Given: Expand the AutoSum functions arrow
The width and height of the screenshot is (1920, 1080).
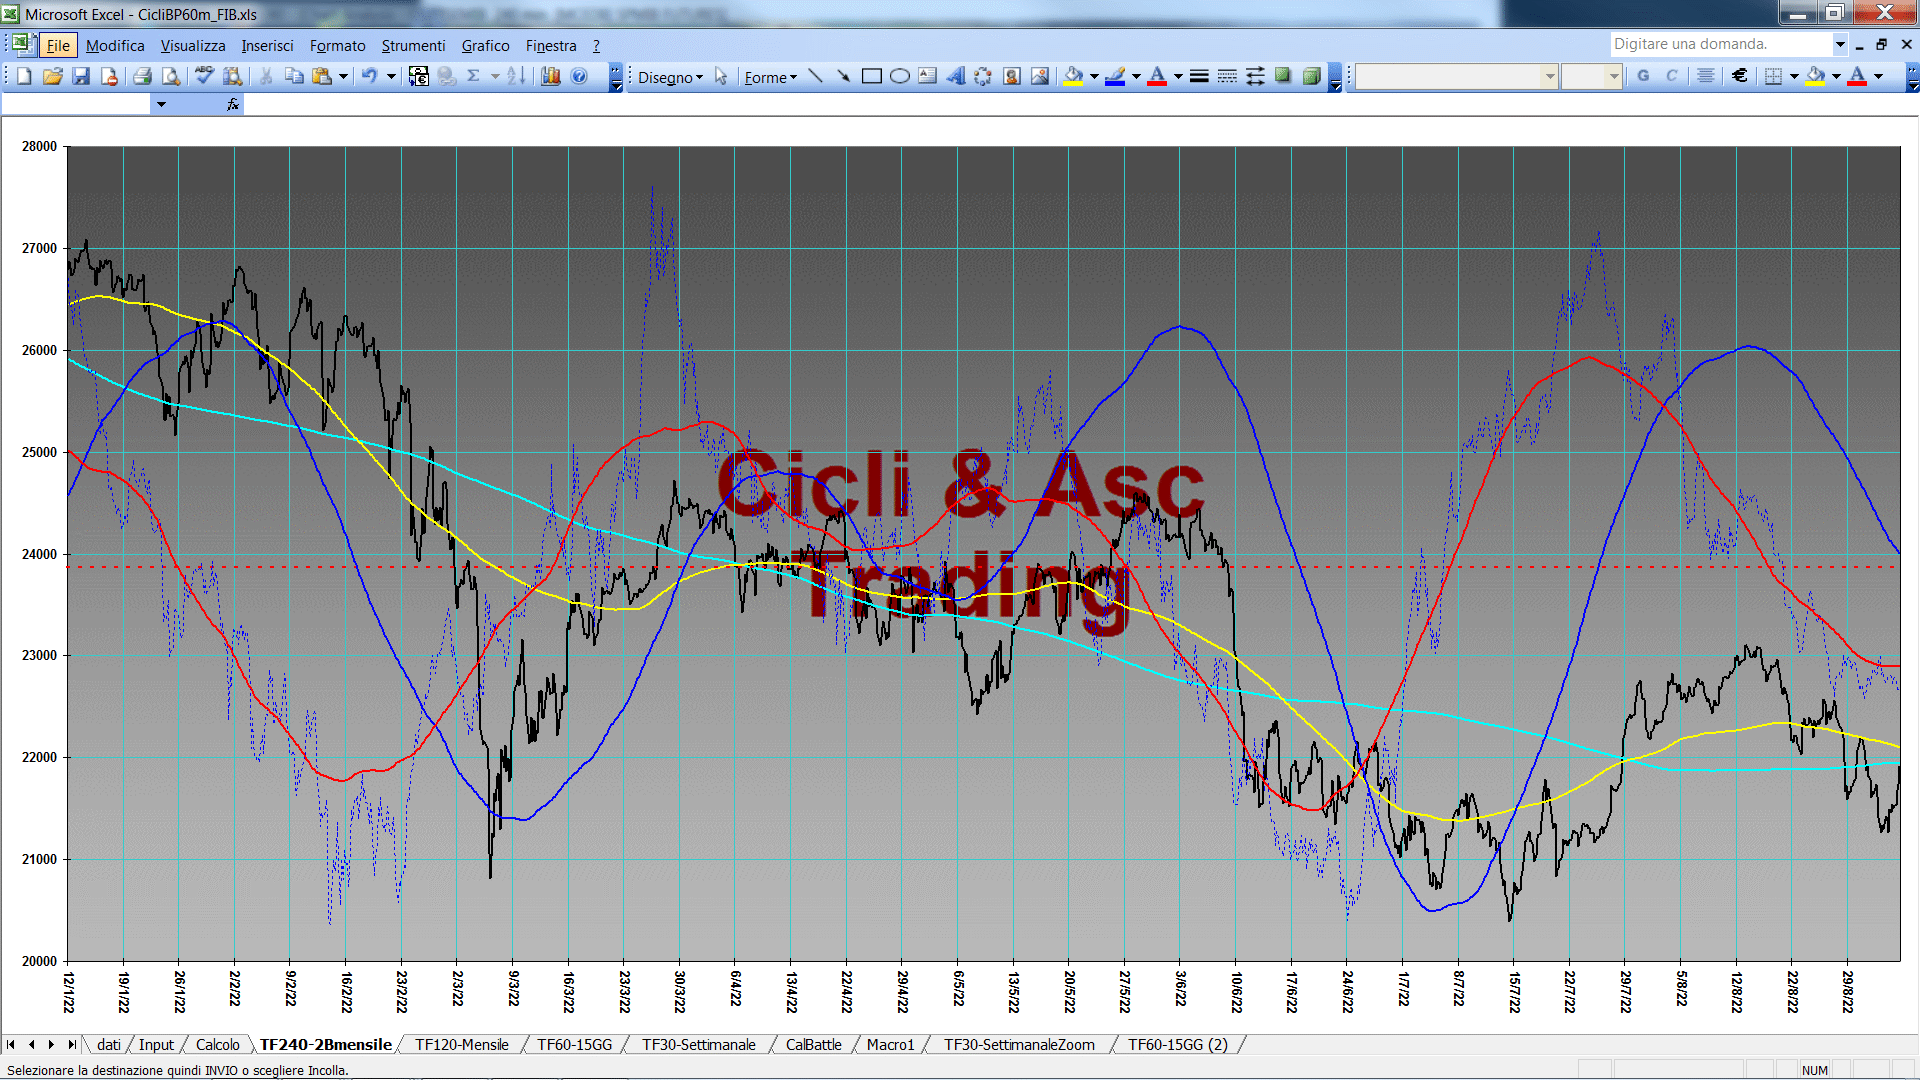Looking at the screenshot, I should click(494, 76).
